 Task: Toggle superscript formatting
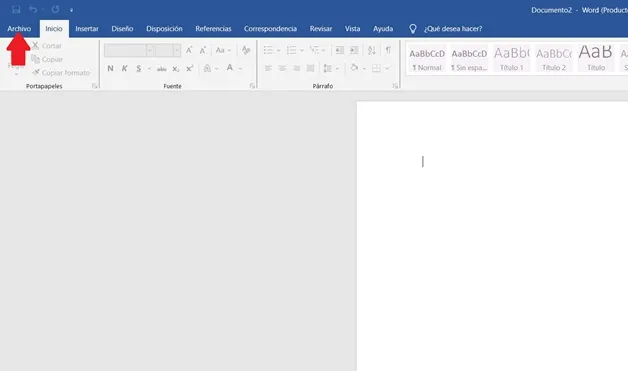point(189,69)
